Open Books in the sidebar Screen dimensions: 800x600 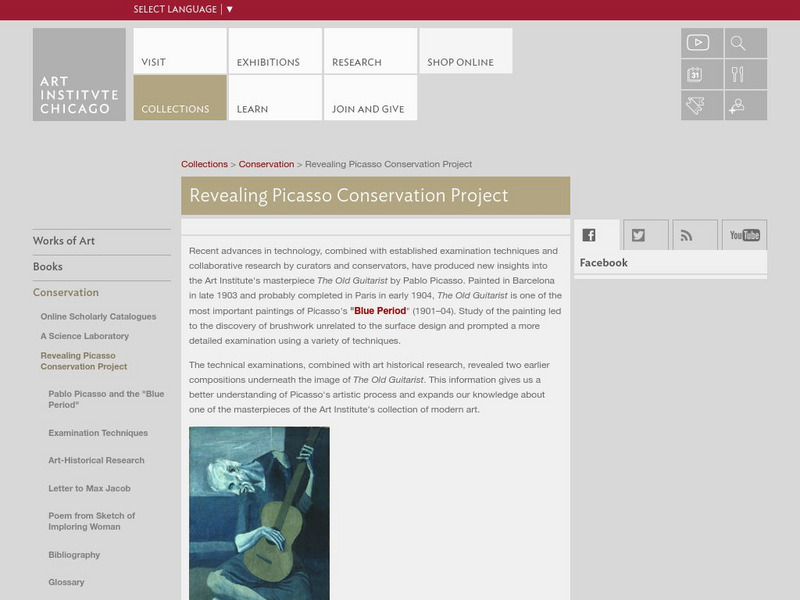[x=47, y=267]
